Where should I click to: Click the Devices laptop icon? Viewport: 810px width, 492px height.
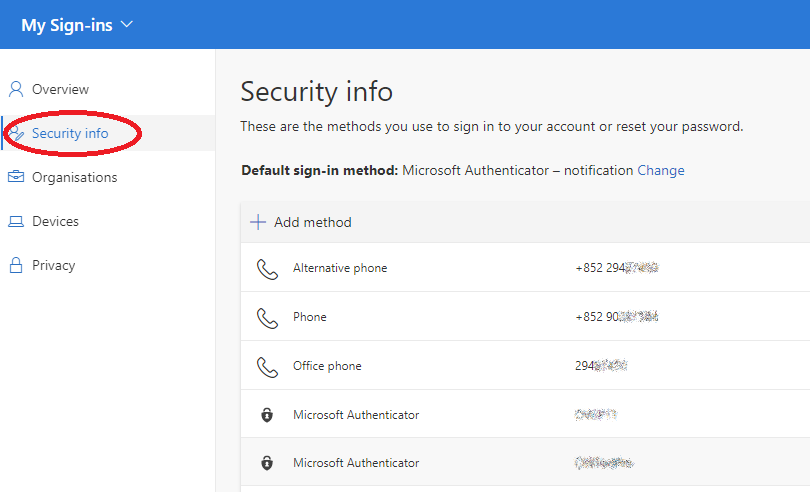16,222
